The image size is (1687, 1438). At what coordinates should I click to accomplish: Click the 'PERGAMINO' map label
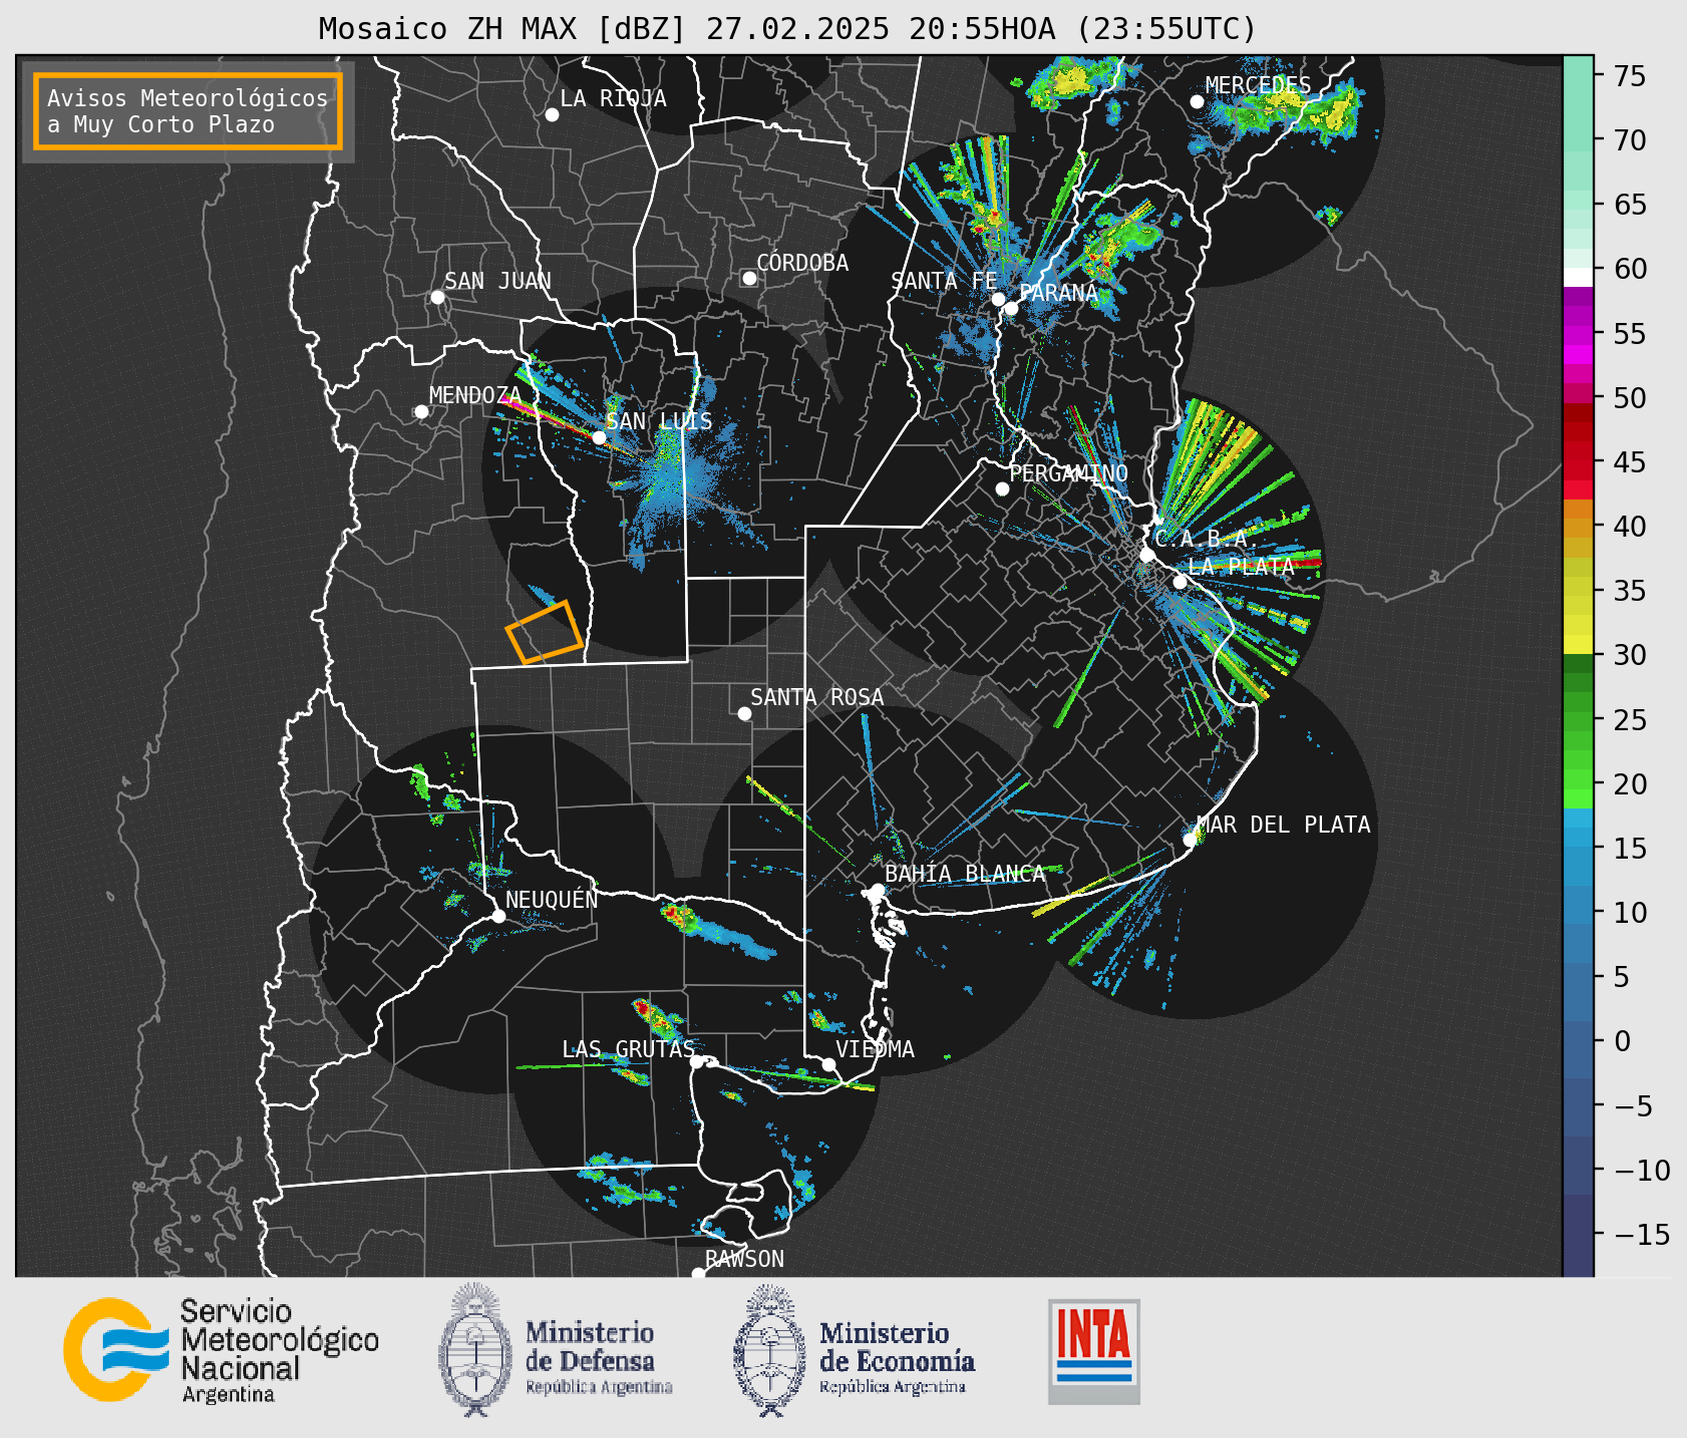[1069, 473]
